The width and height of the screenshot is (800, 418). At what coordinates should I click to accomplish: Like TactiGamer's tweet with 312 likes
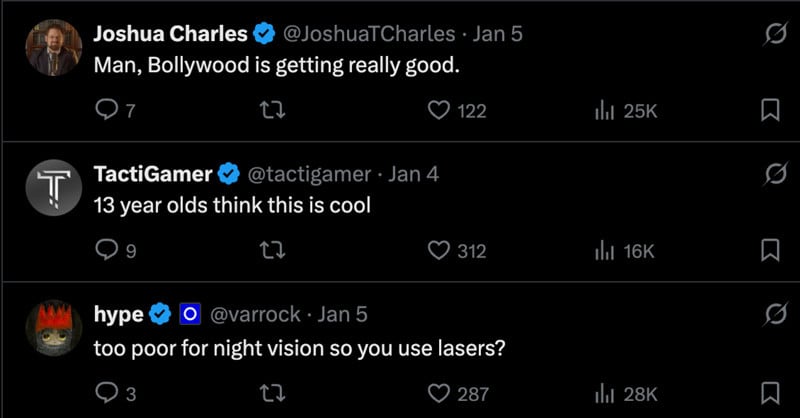(x=438, y=250)
